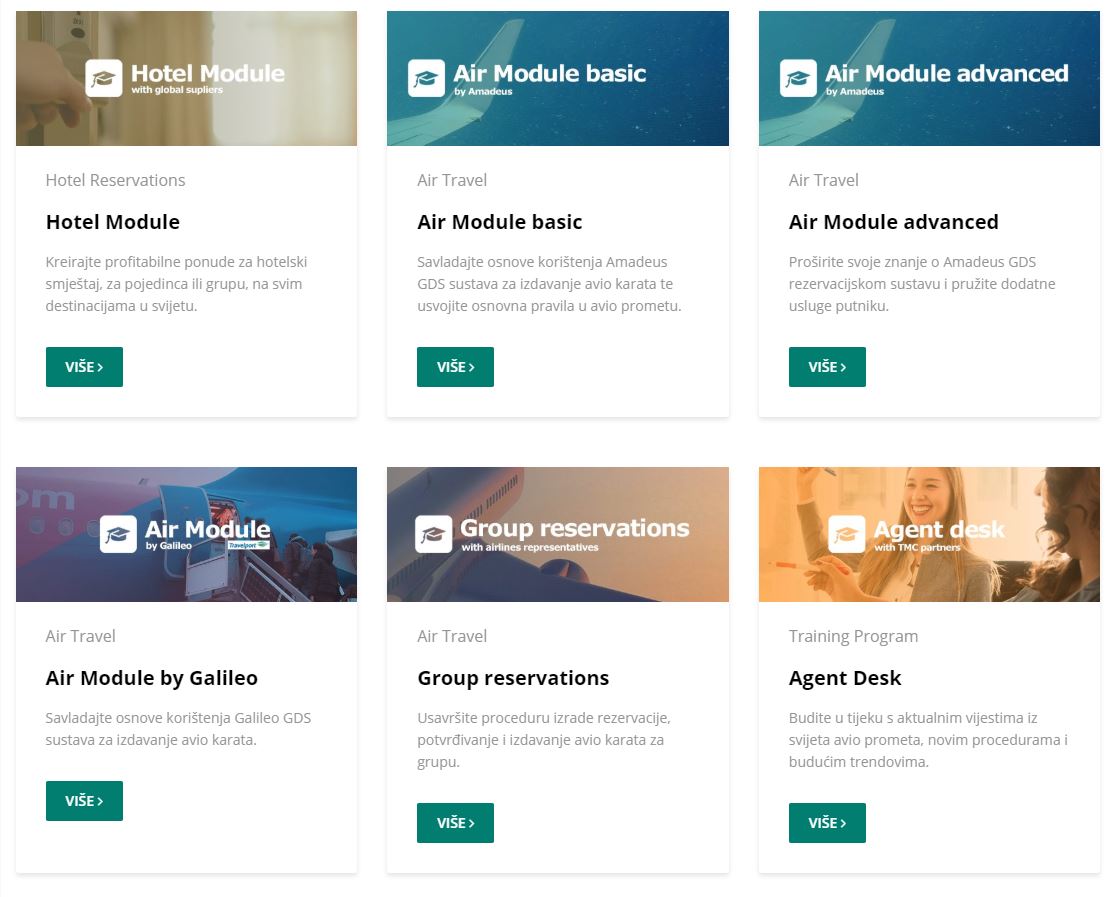Click the graduation cap icon on Galileo Air Module banner
Viewport: 1114px width, 897px height.
[x=118, y=534]
